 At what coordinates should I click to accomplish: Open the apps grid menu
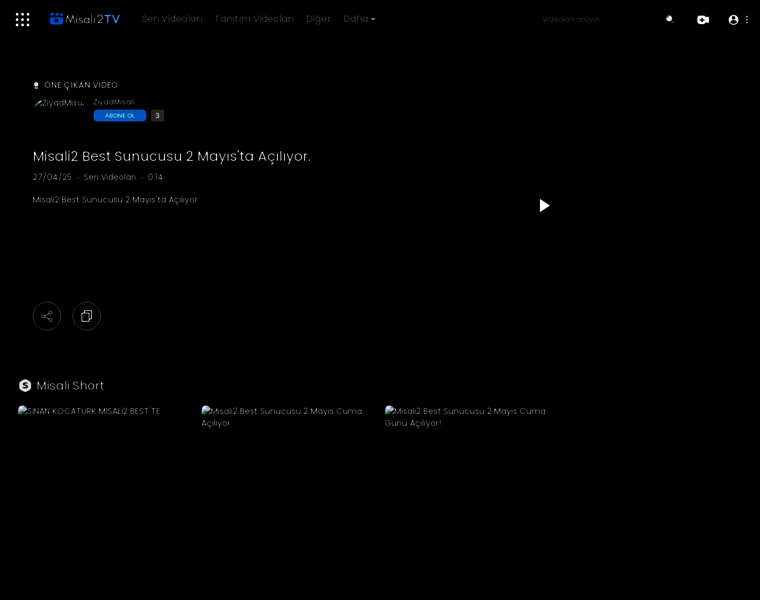(22, 19)
